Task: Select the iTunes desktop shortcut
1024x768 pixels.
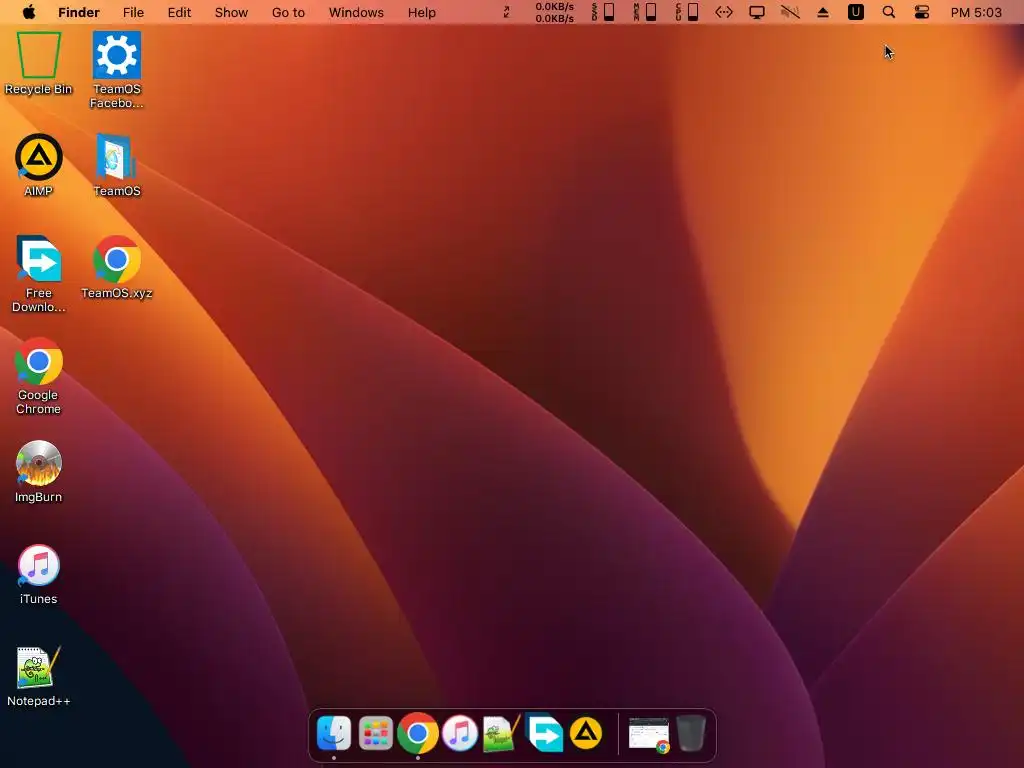Action: pos(39,573)
